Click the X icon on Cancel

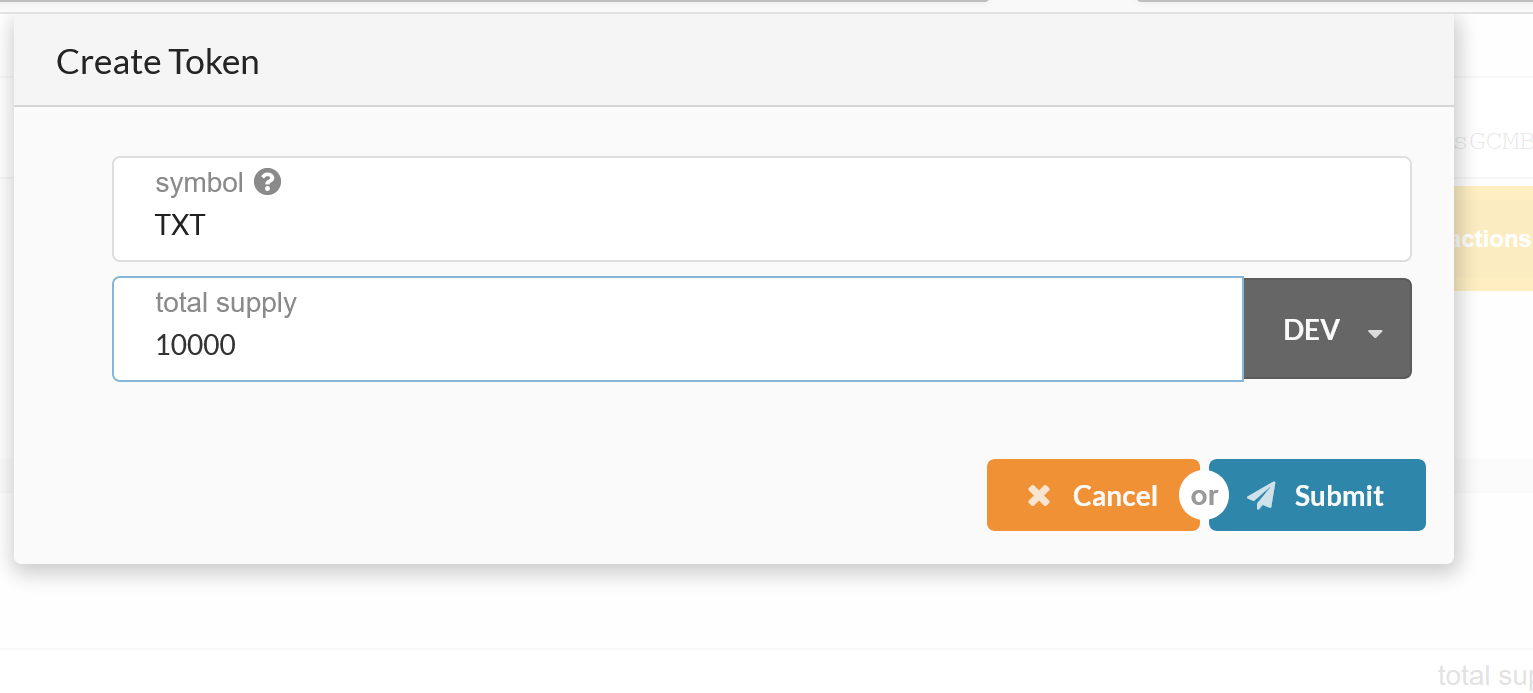pyautogui.click(x=1039, y=496)
